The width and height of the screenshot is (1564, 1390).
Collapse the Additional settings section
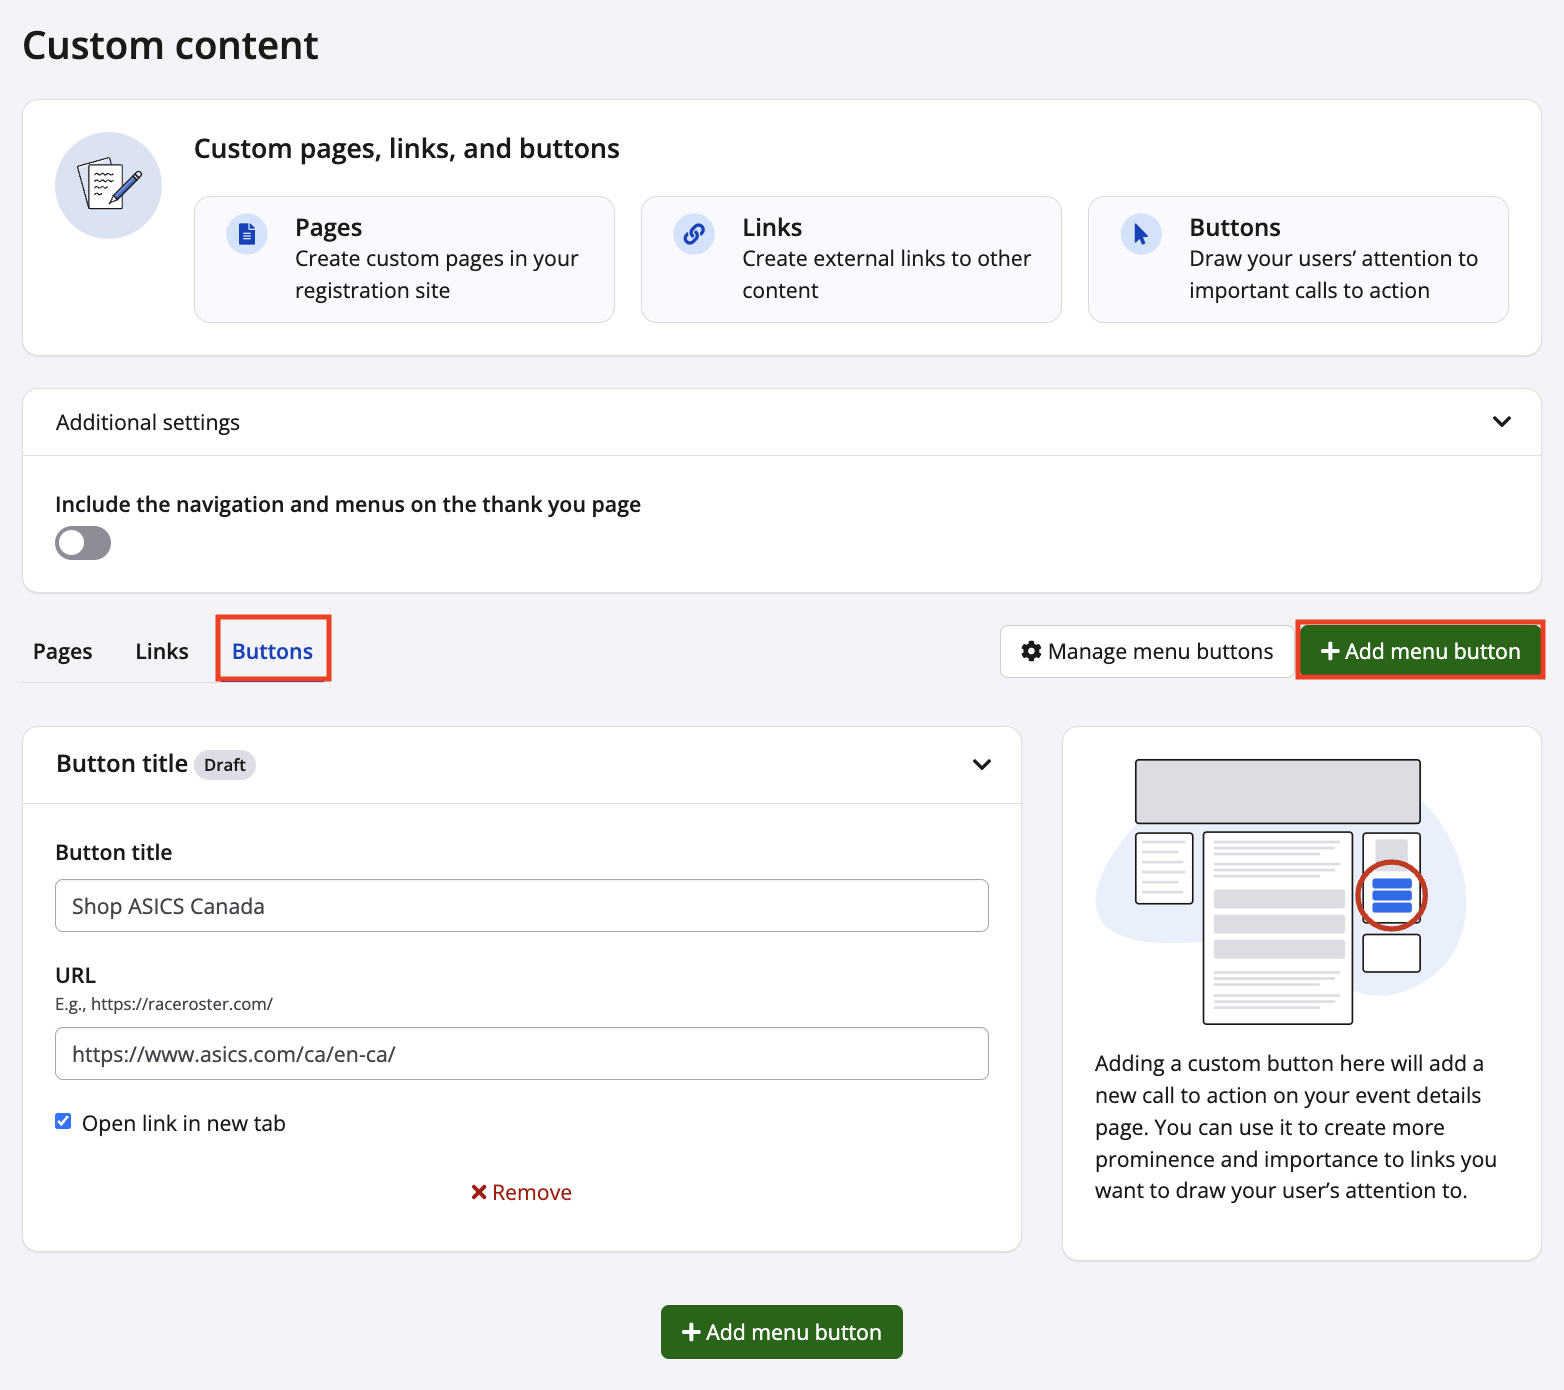1501,422
